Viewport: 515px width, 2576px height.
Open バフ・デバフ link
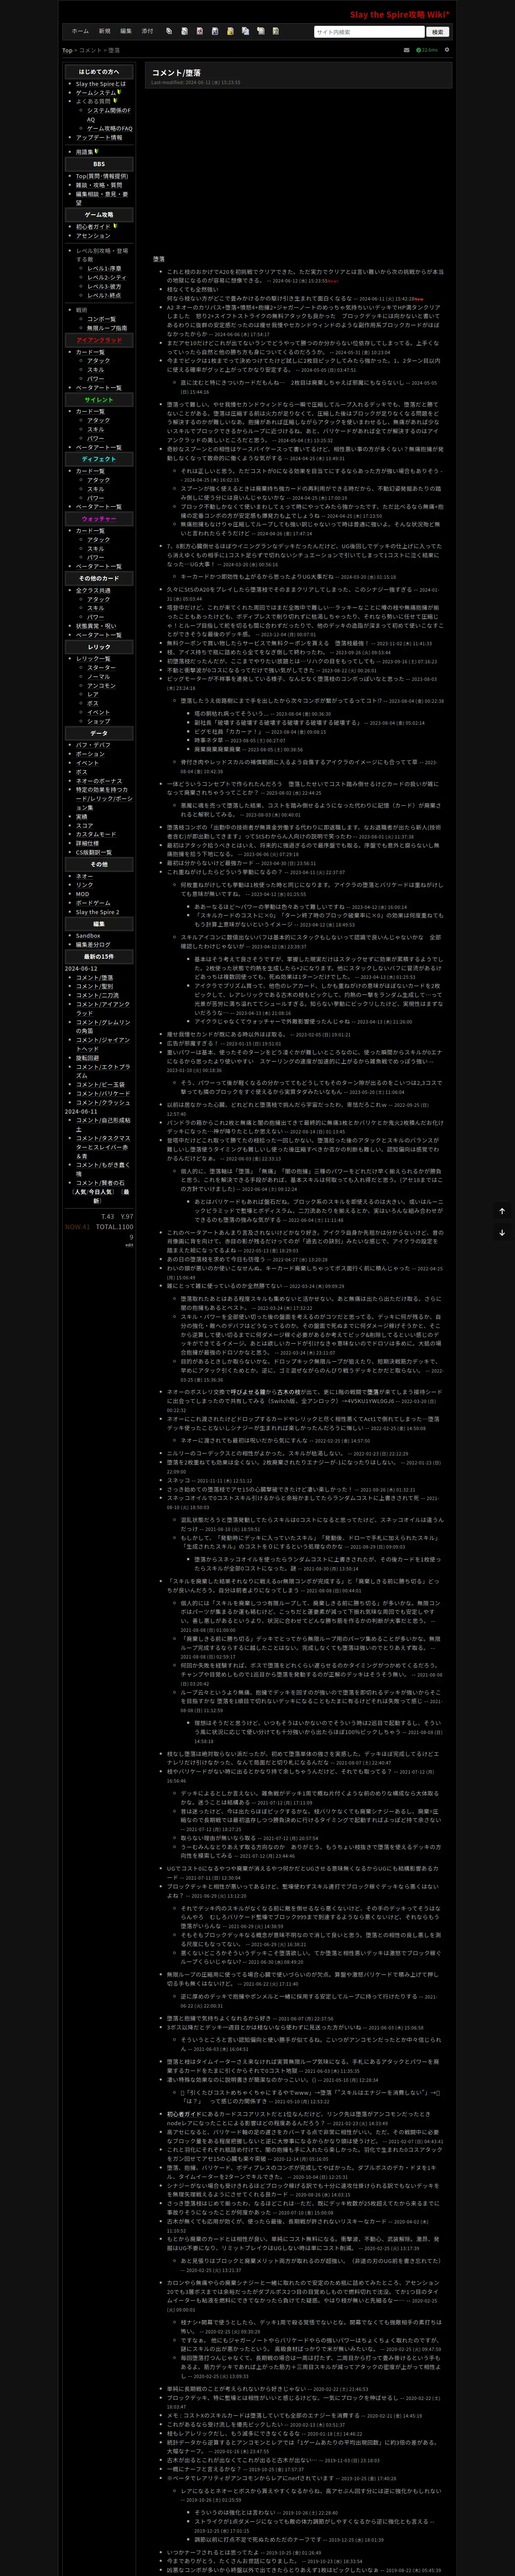[93, 745]
